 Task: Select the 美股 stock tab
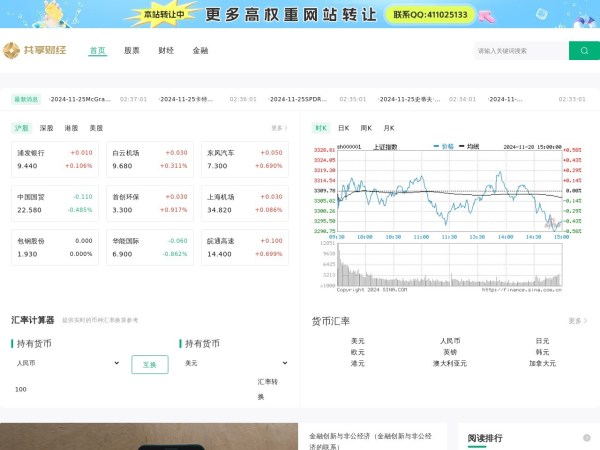[96, 128]
